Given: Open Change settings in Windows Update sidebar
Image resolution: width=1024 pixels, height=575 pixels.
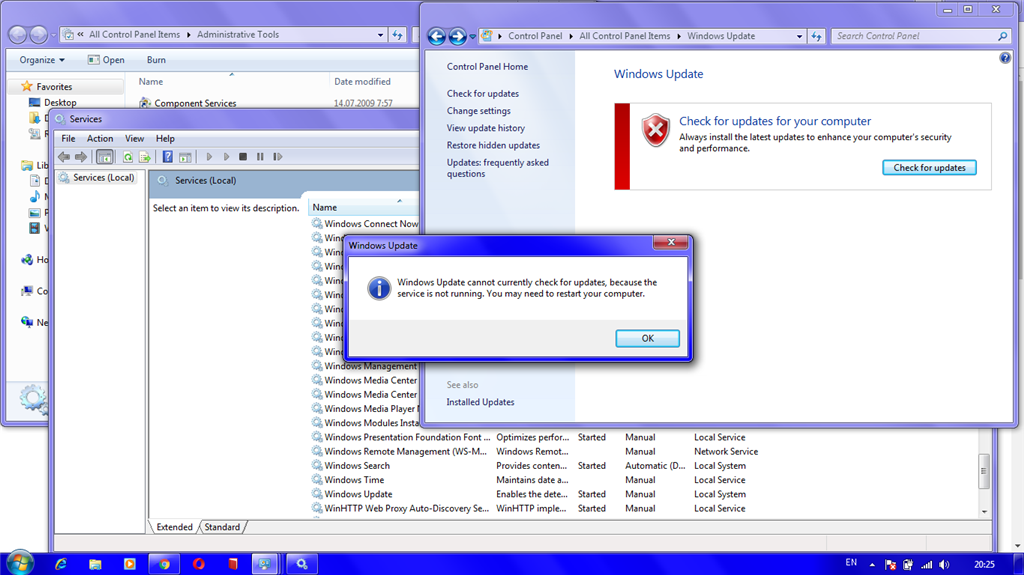Looking at the screenshot, I should [479, 111].
